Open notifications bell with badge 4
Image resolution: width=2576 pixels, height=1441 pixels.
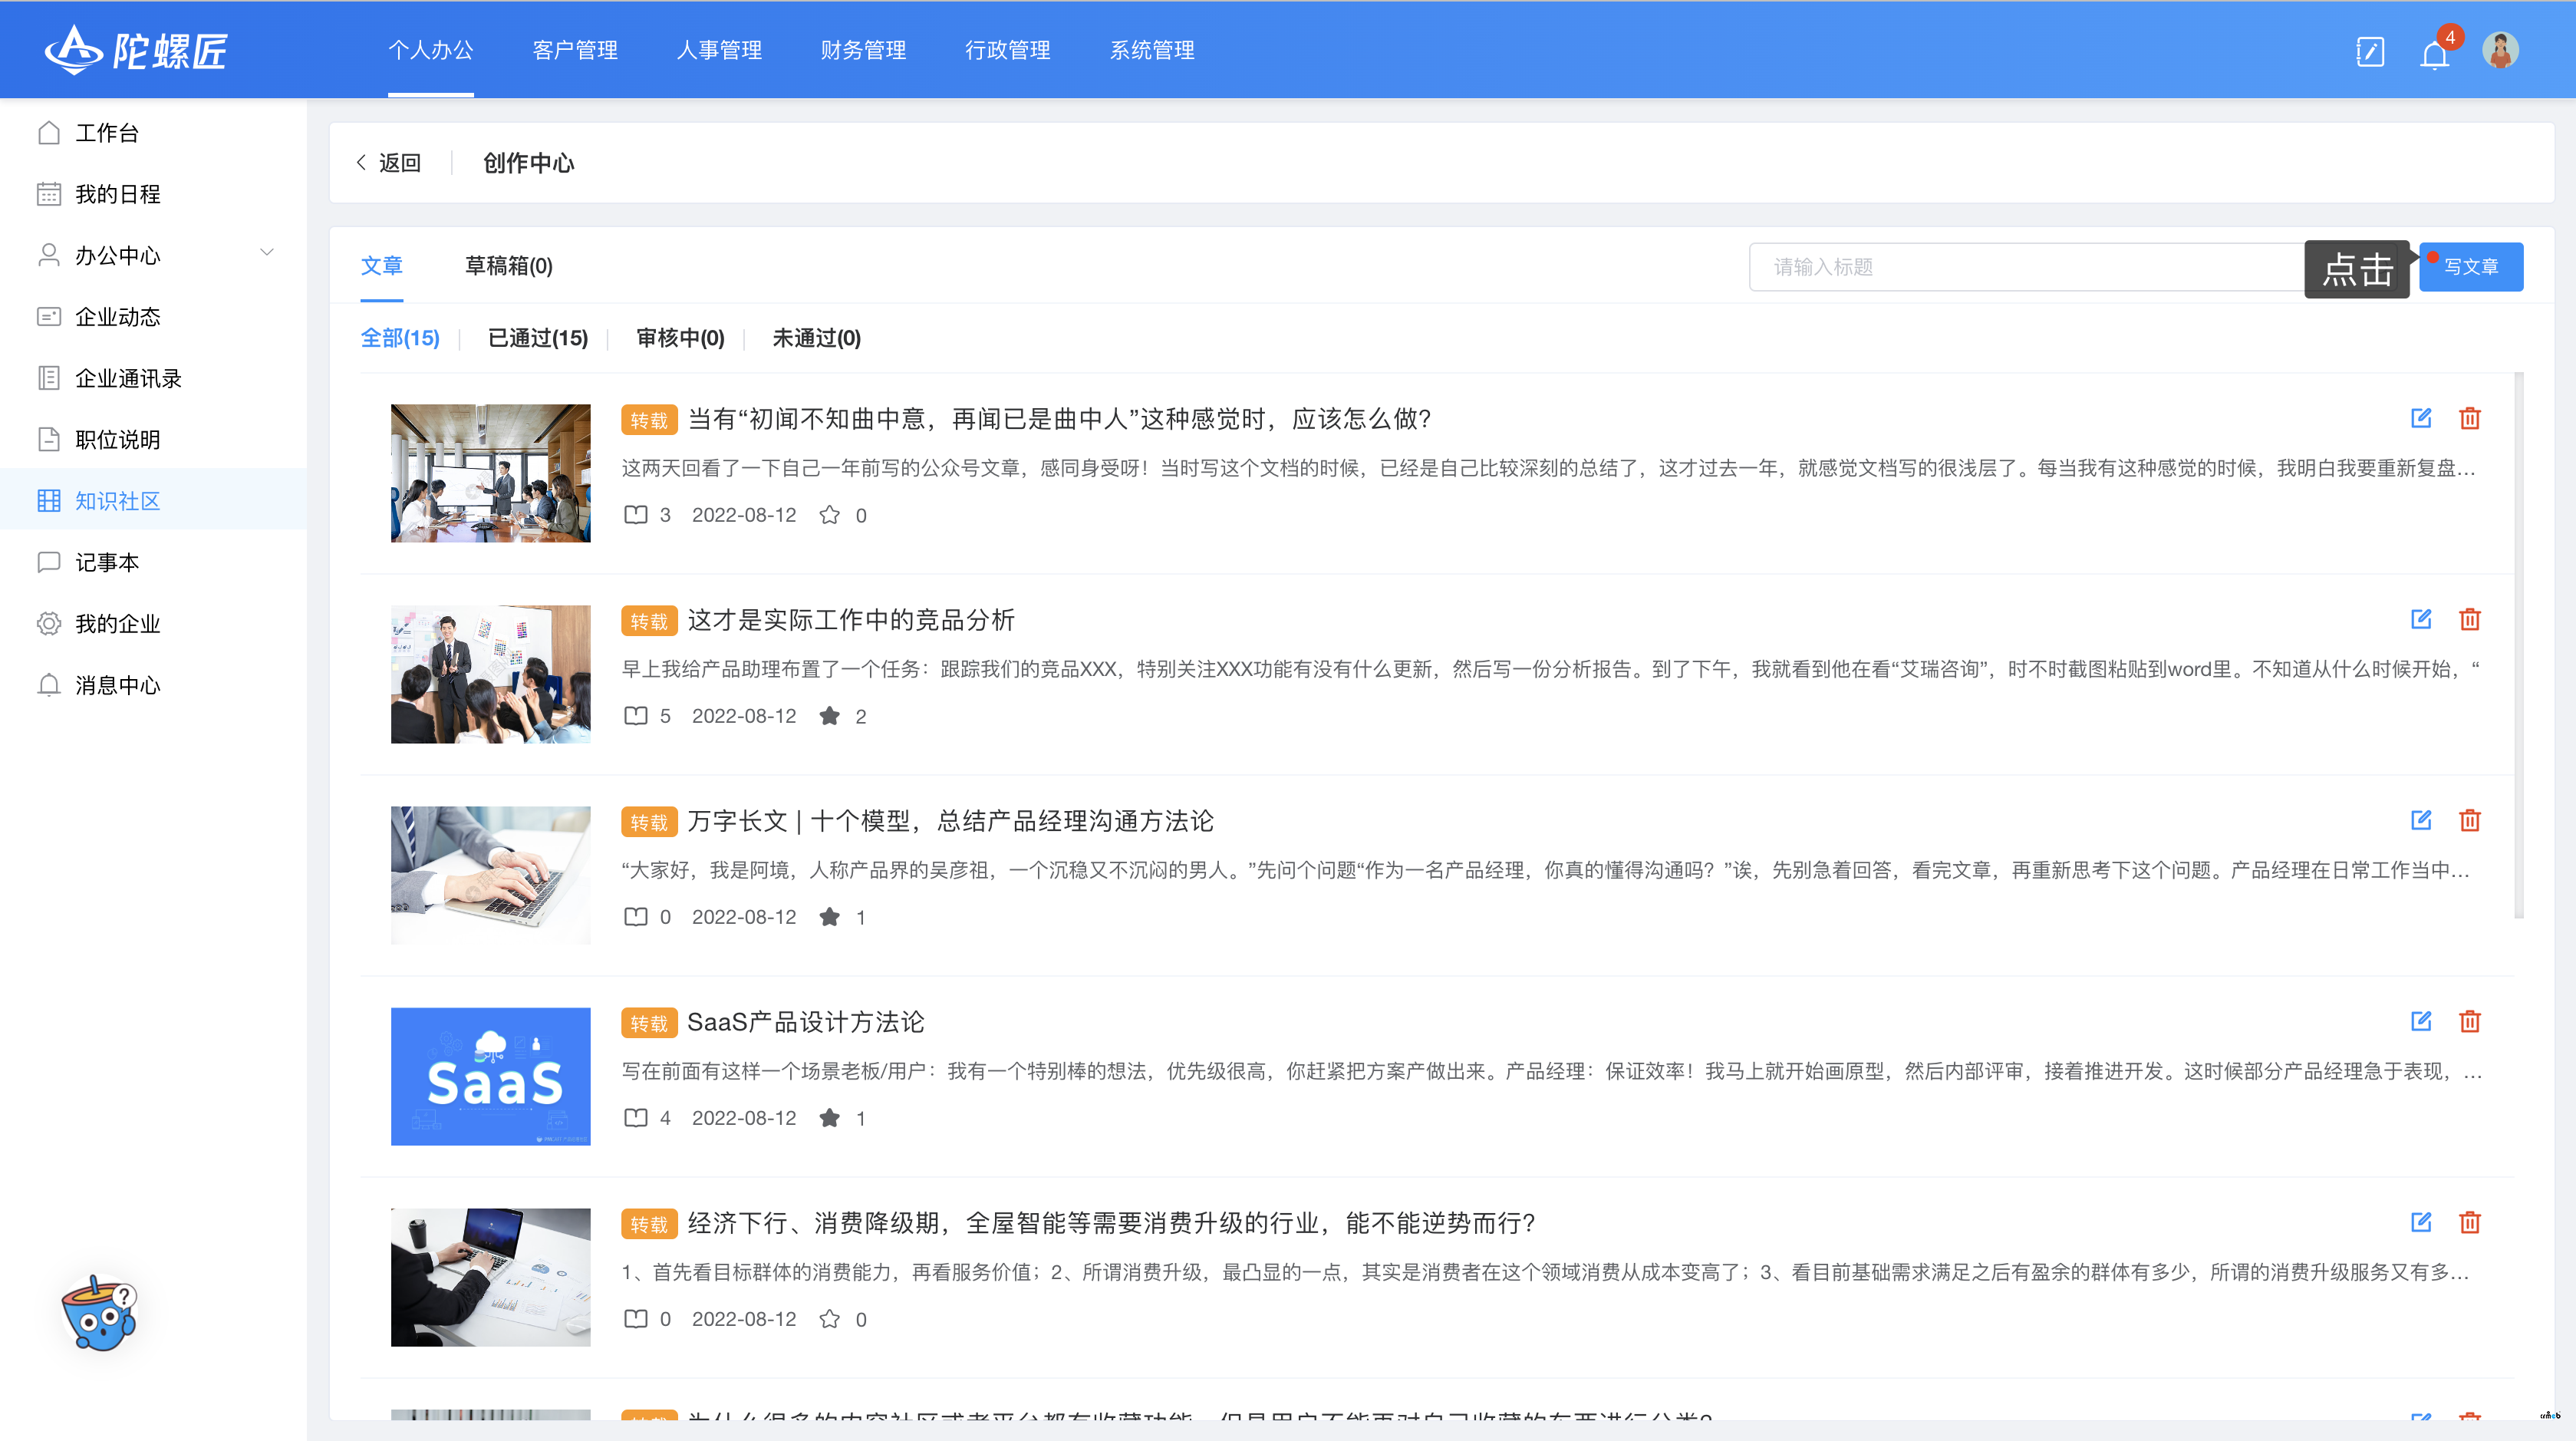[2435, 53]
